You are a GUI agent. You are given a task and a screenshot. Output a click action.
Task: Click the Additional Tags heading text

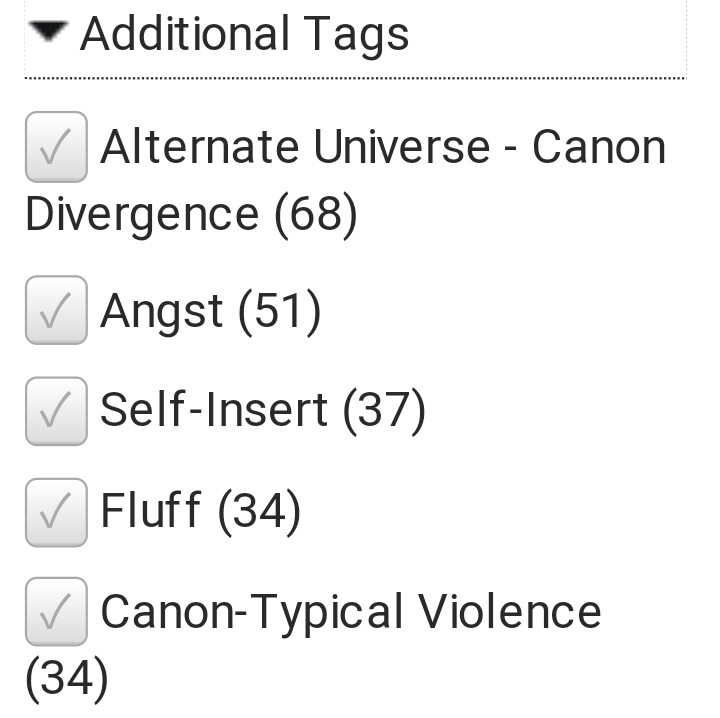(244, 33)
